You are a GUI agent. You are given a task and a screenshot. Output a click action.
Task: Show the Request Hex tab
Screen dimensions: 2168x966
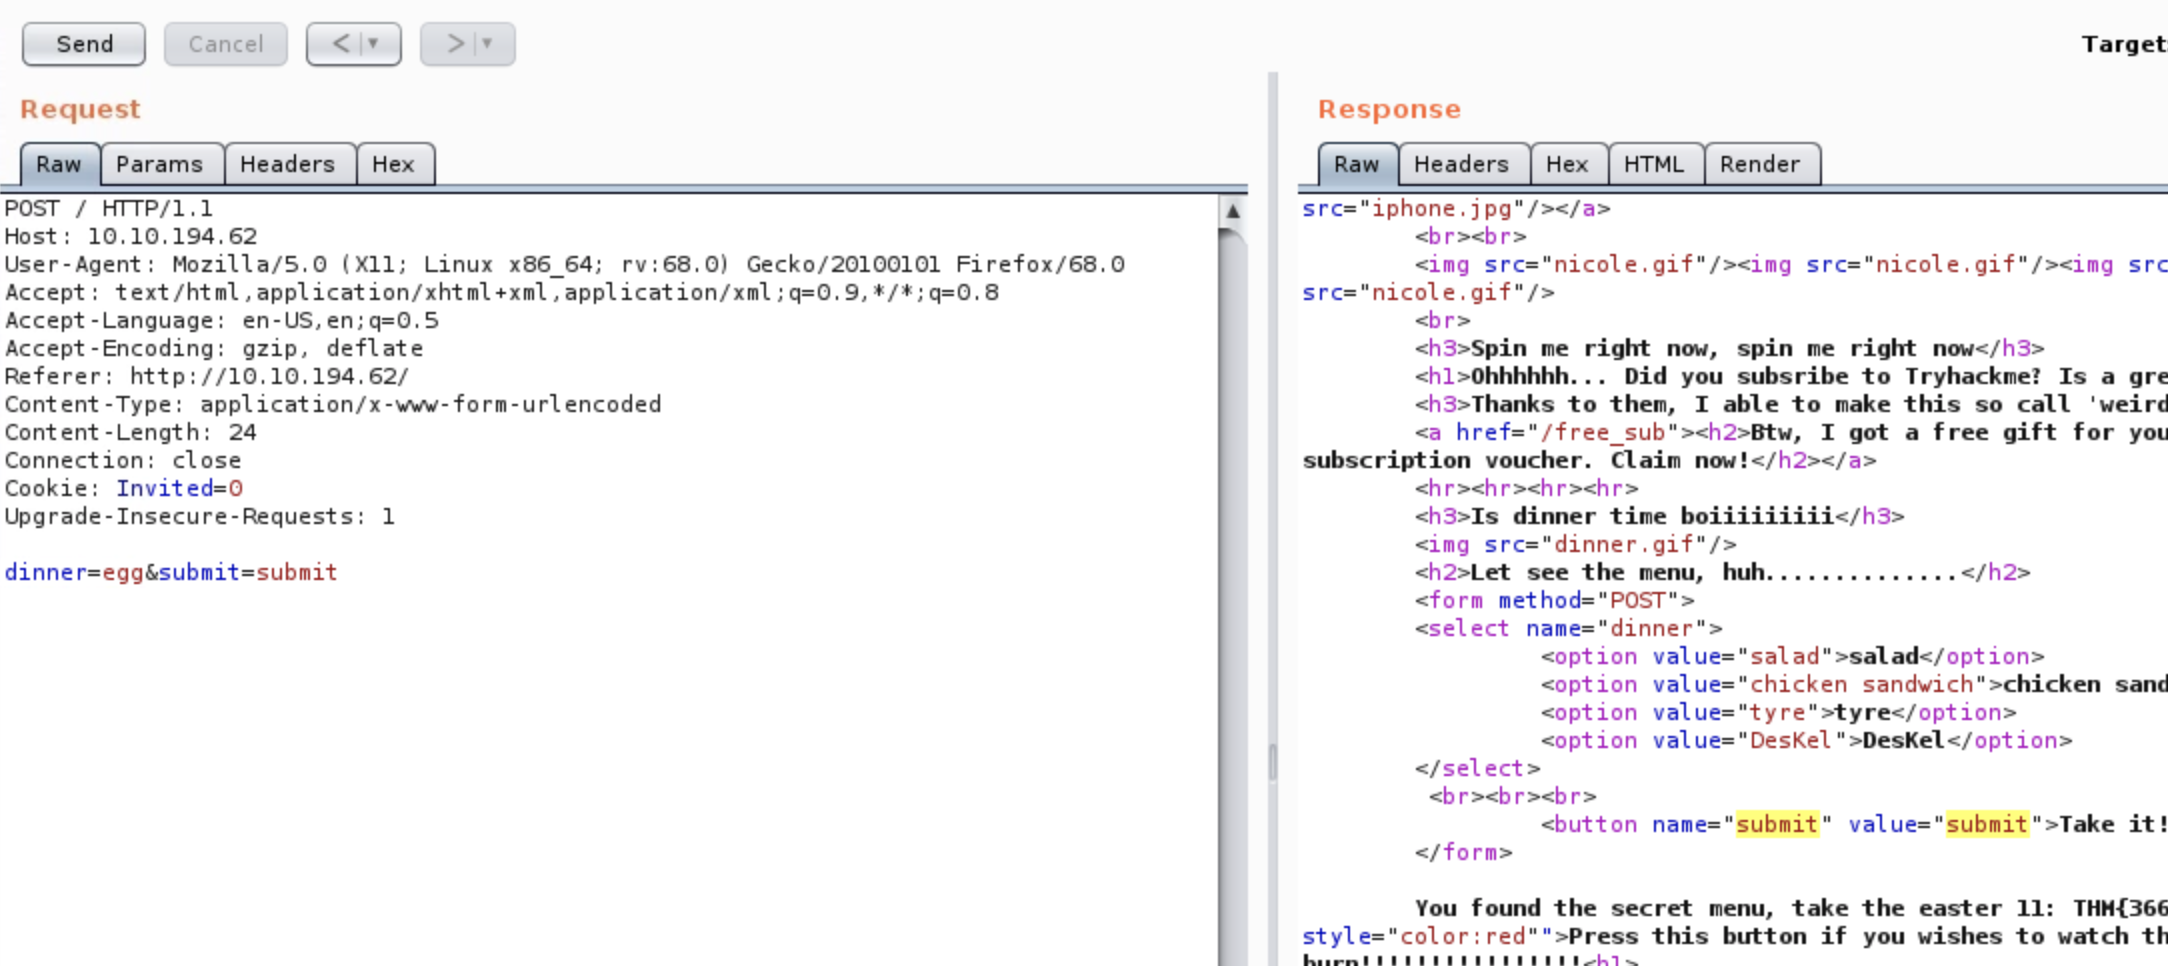click(393, 164)
